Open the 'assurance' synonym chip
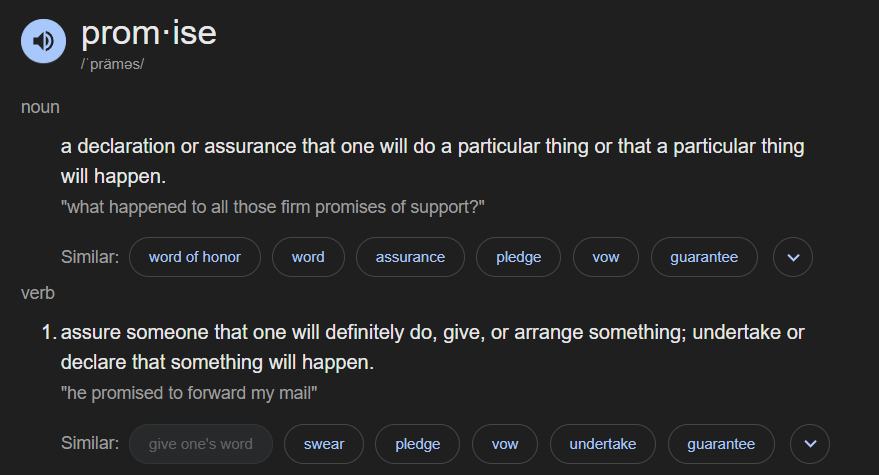Screen dimensions: 879x475 410,257
